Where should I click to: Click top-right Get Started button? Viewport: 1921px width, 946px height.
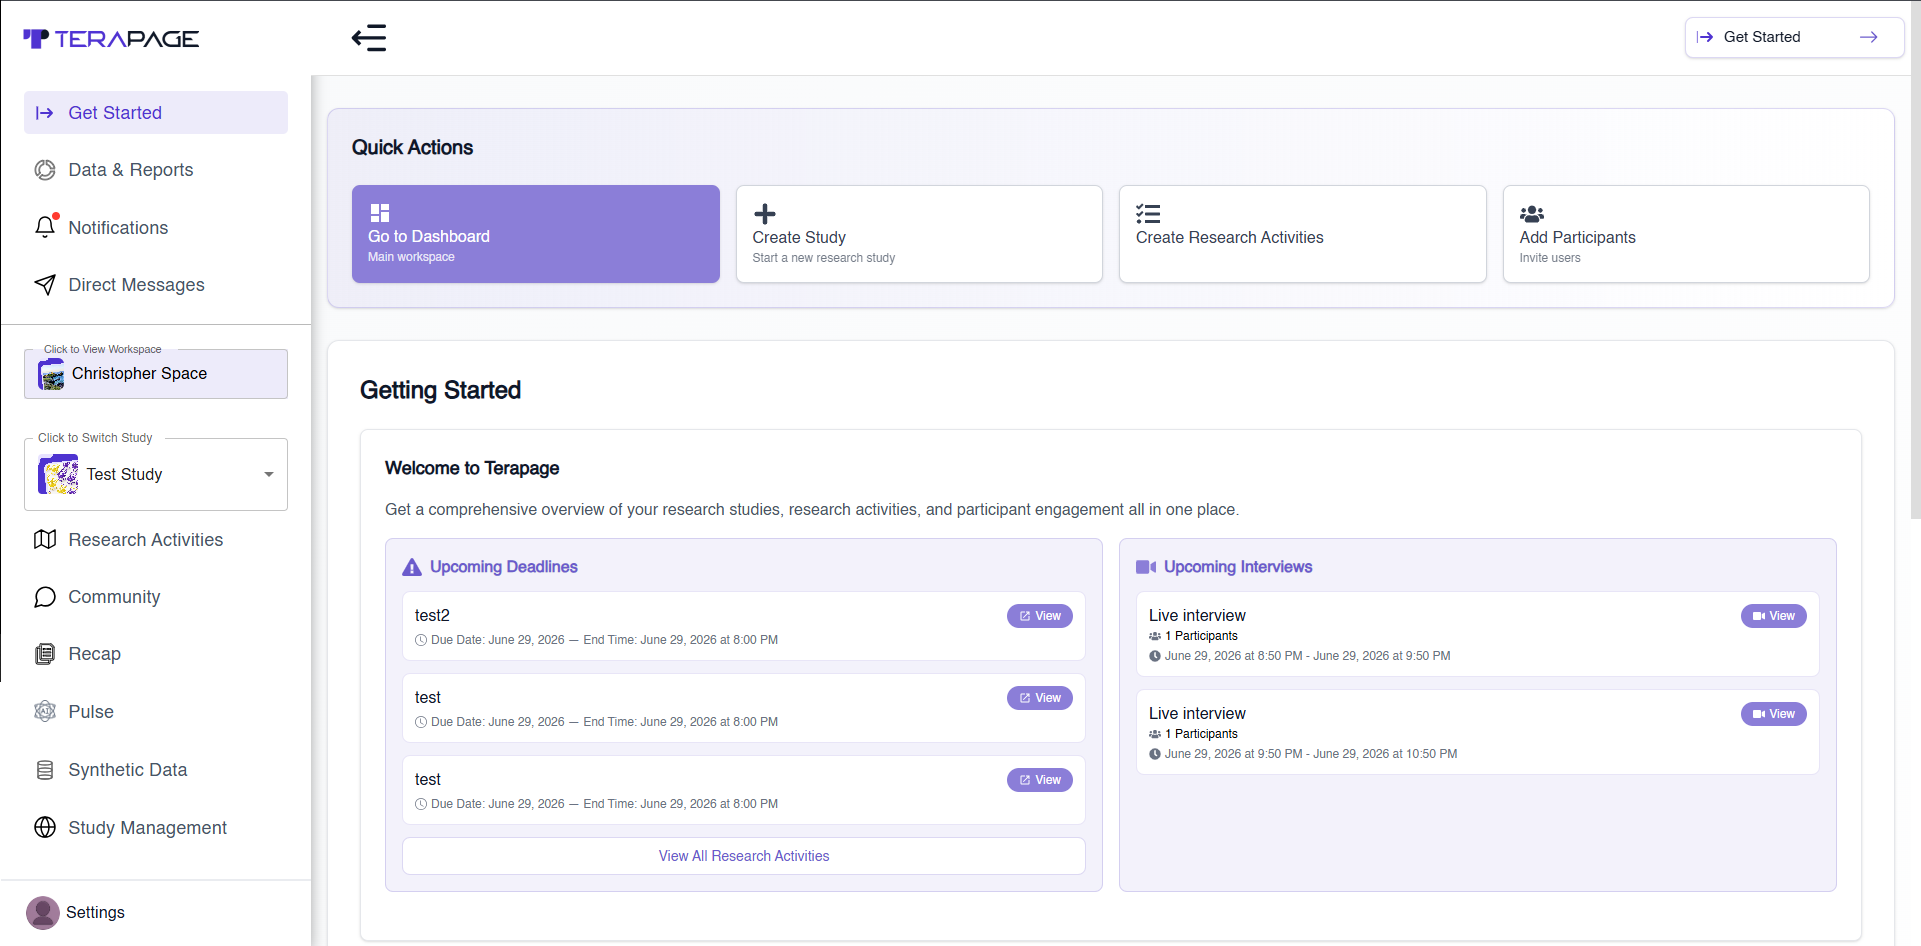1794,37
